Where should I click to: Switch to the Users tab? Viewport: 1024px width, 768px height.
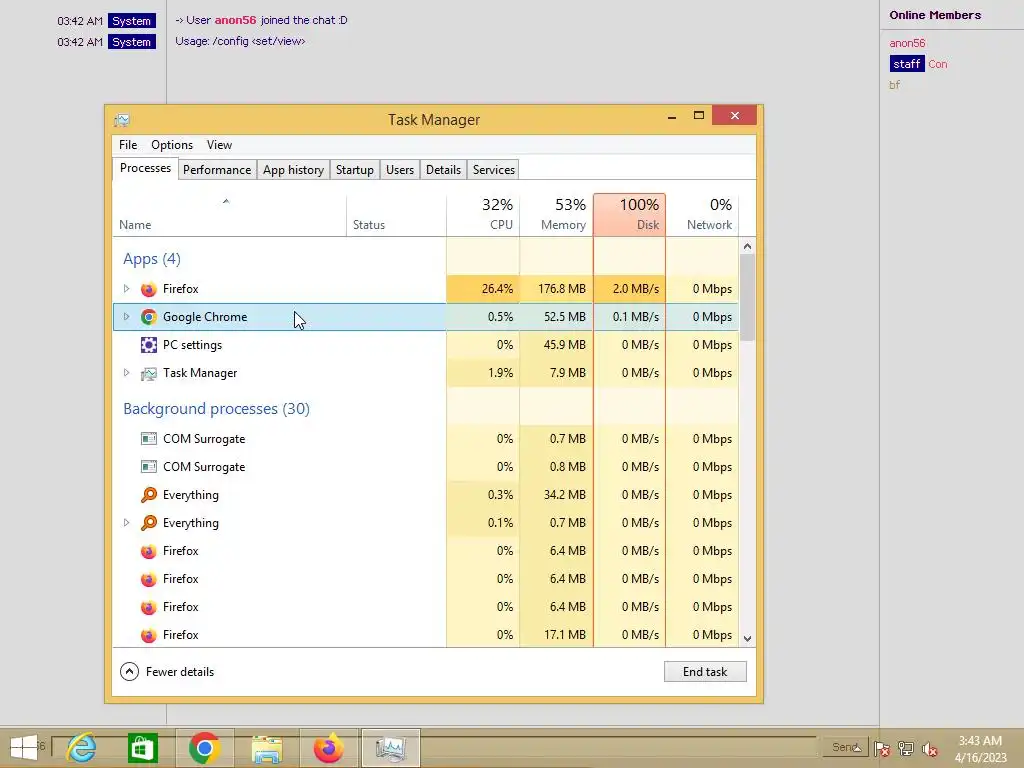coord(400,170)
